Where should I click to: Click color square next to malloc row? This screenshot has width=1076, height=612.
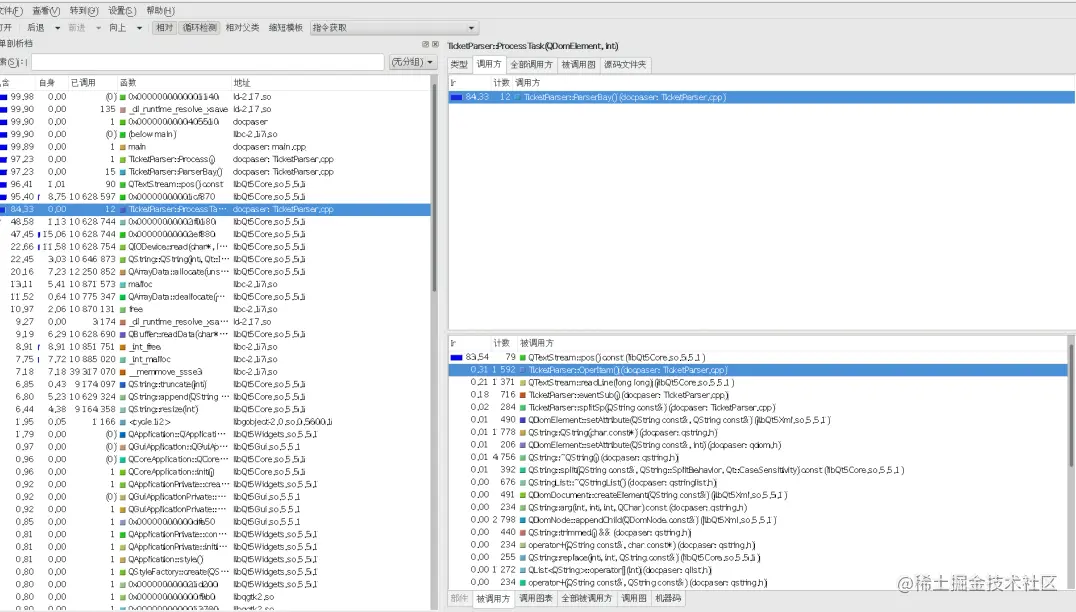click(x=123, y=284)
